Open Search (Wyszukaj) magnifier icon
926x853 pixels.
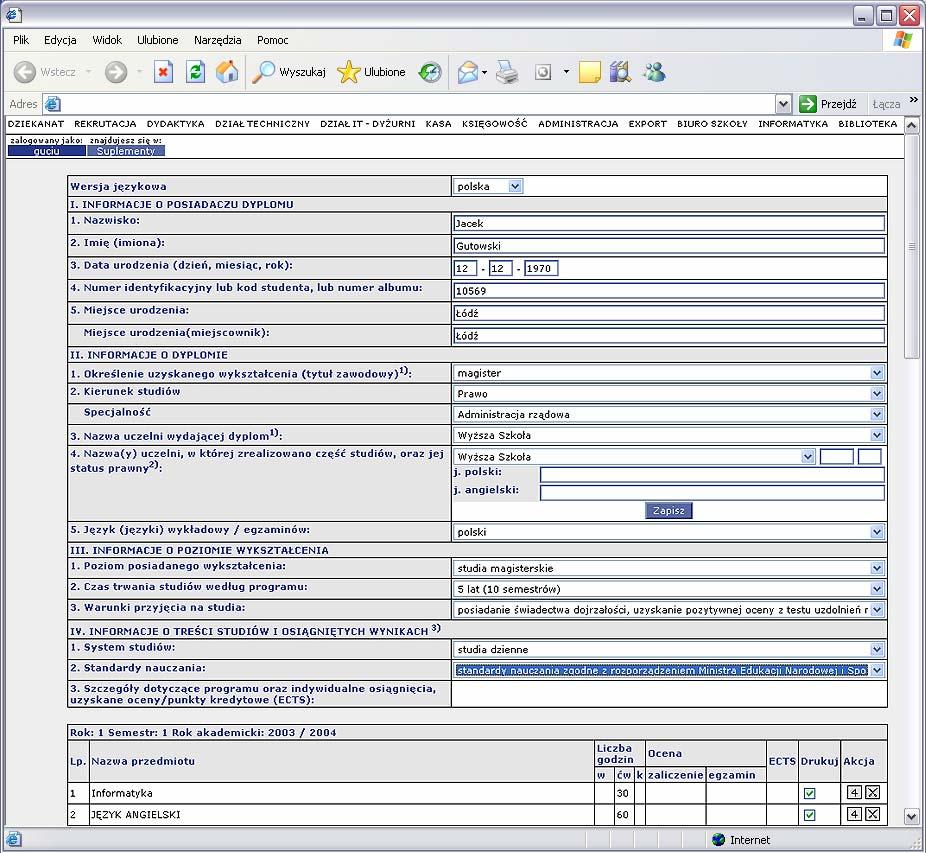click(x=263, y=72)
